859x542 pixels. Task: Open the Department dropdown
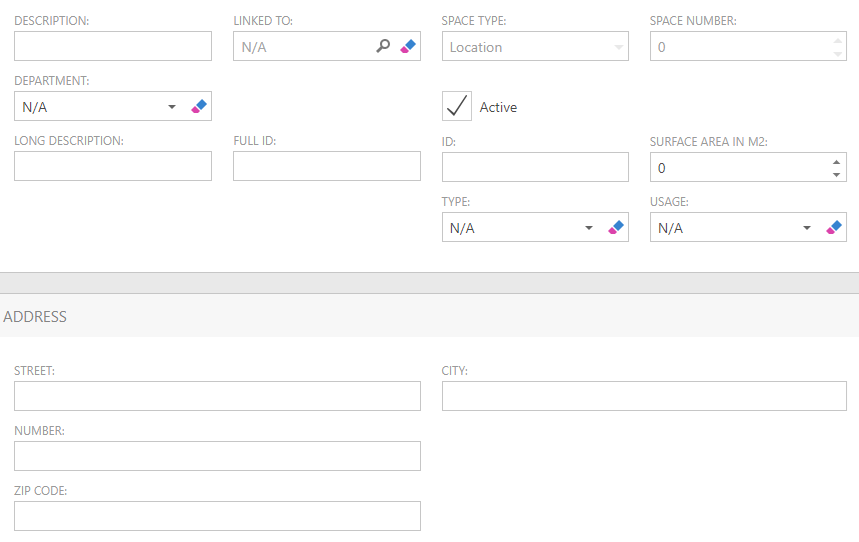[172, 107]
